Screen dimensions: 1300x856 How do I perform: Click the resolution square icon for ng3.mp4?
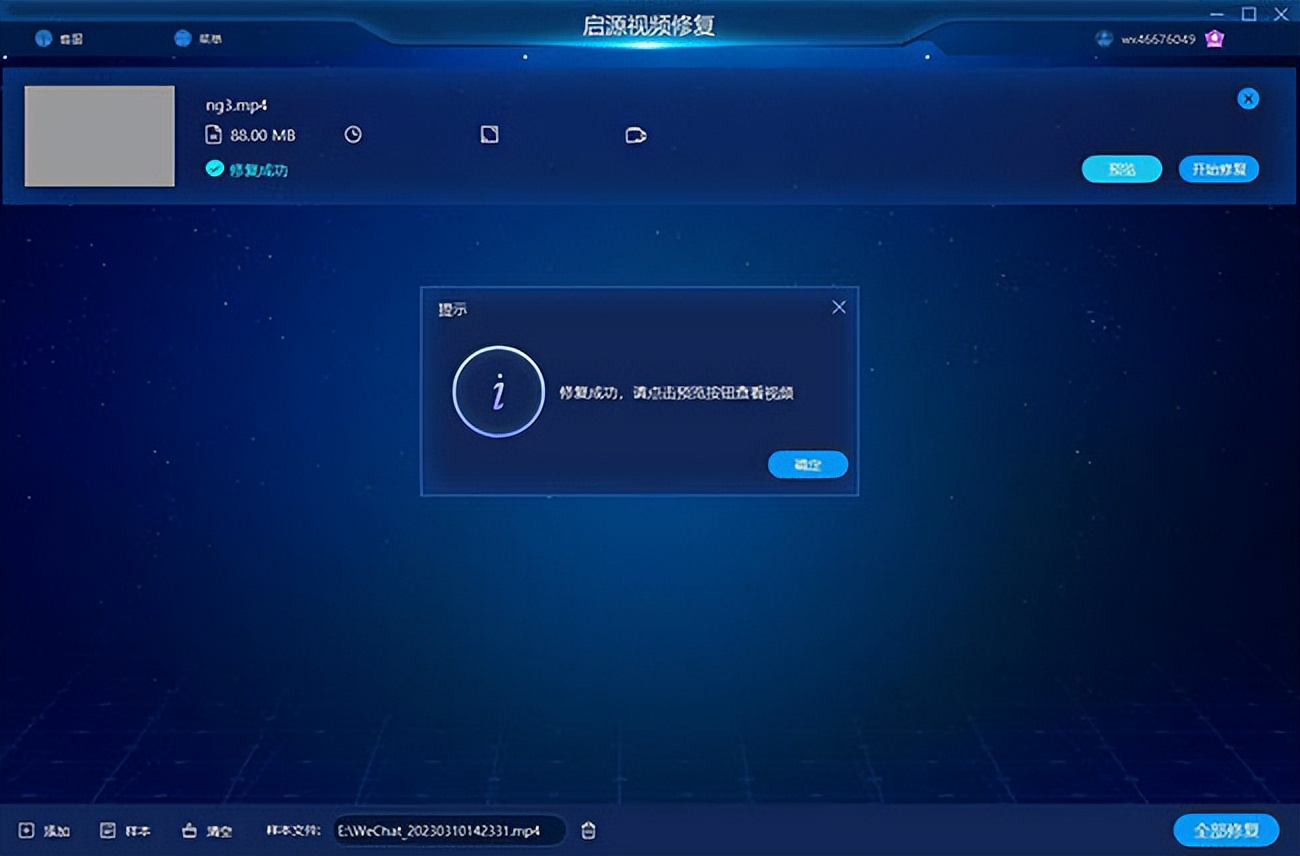489,135
